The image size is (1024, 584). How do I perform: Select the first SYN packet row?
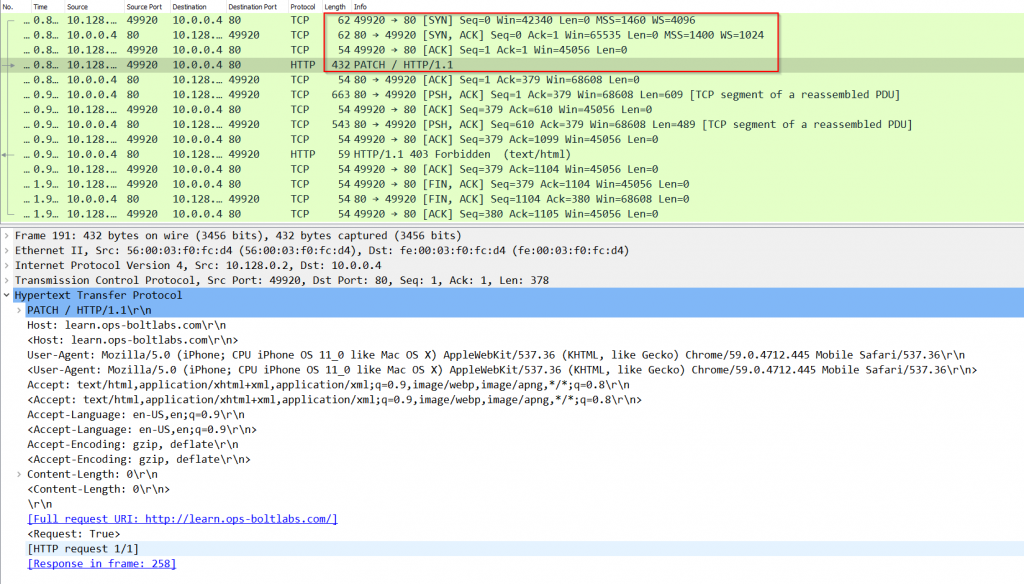click(x=400, y=19)
